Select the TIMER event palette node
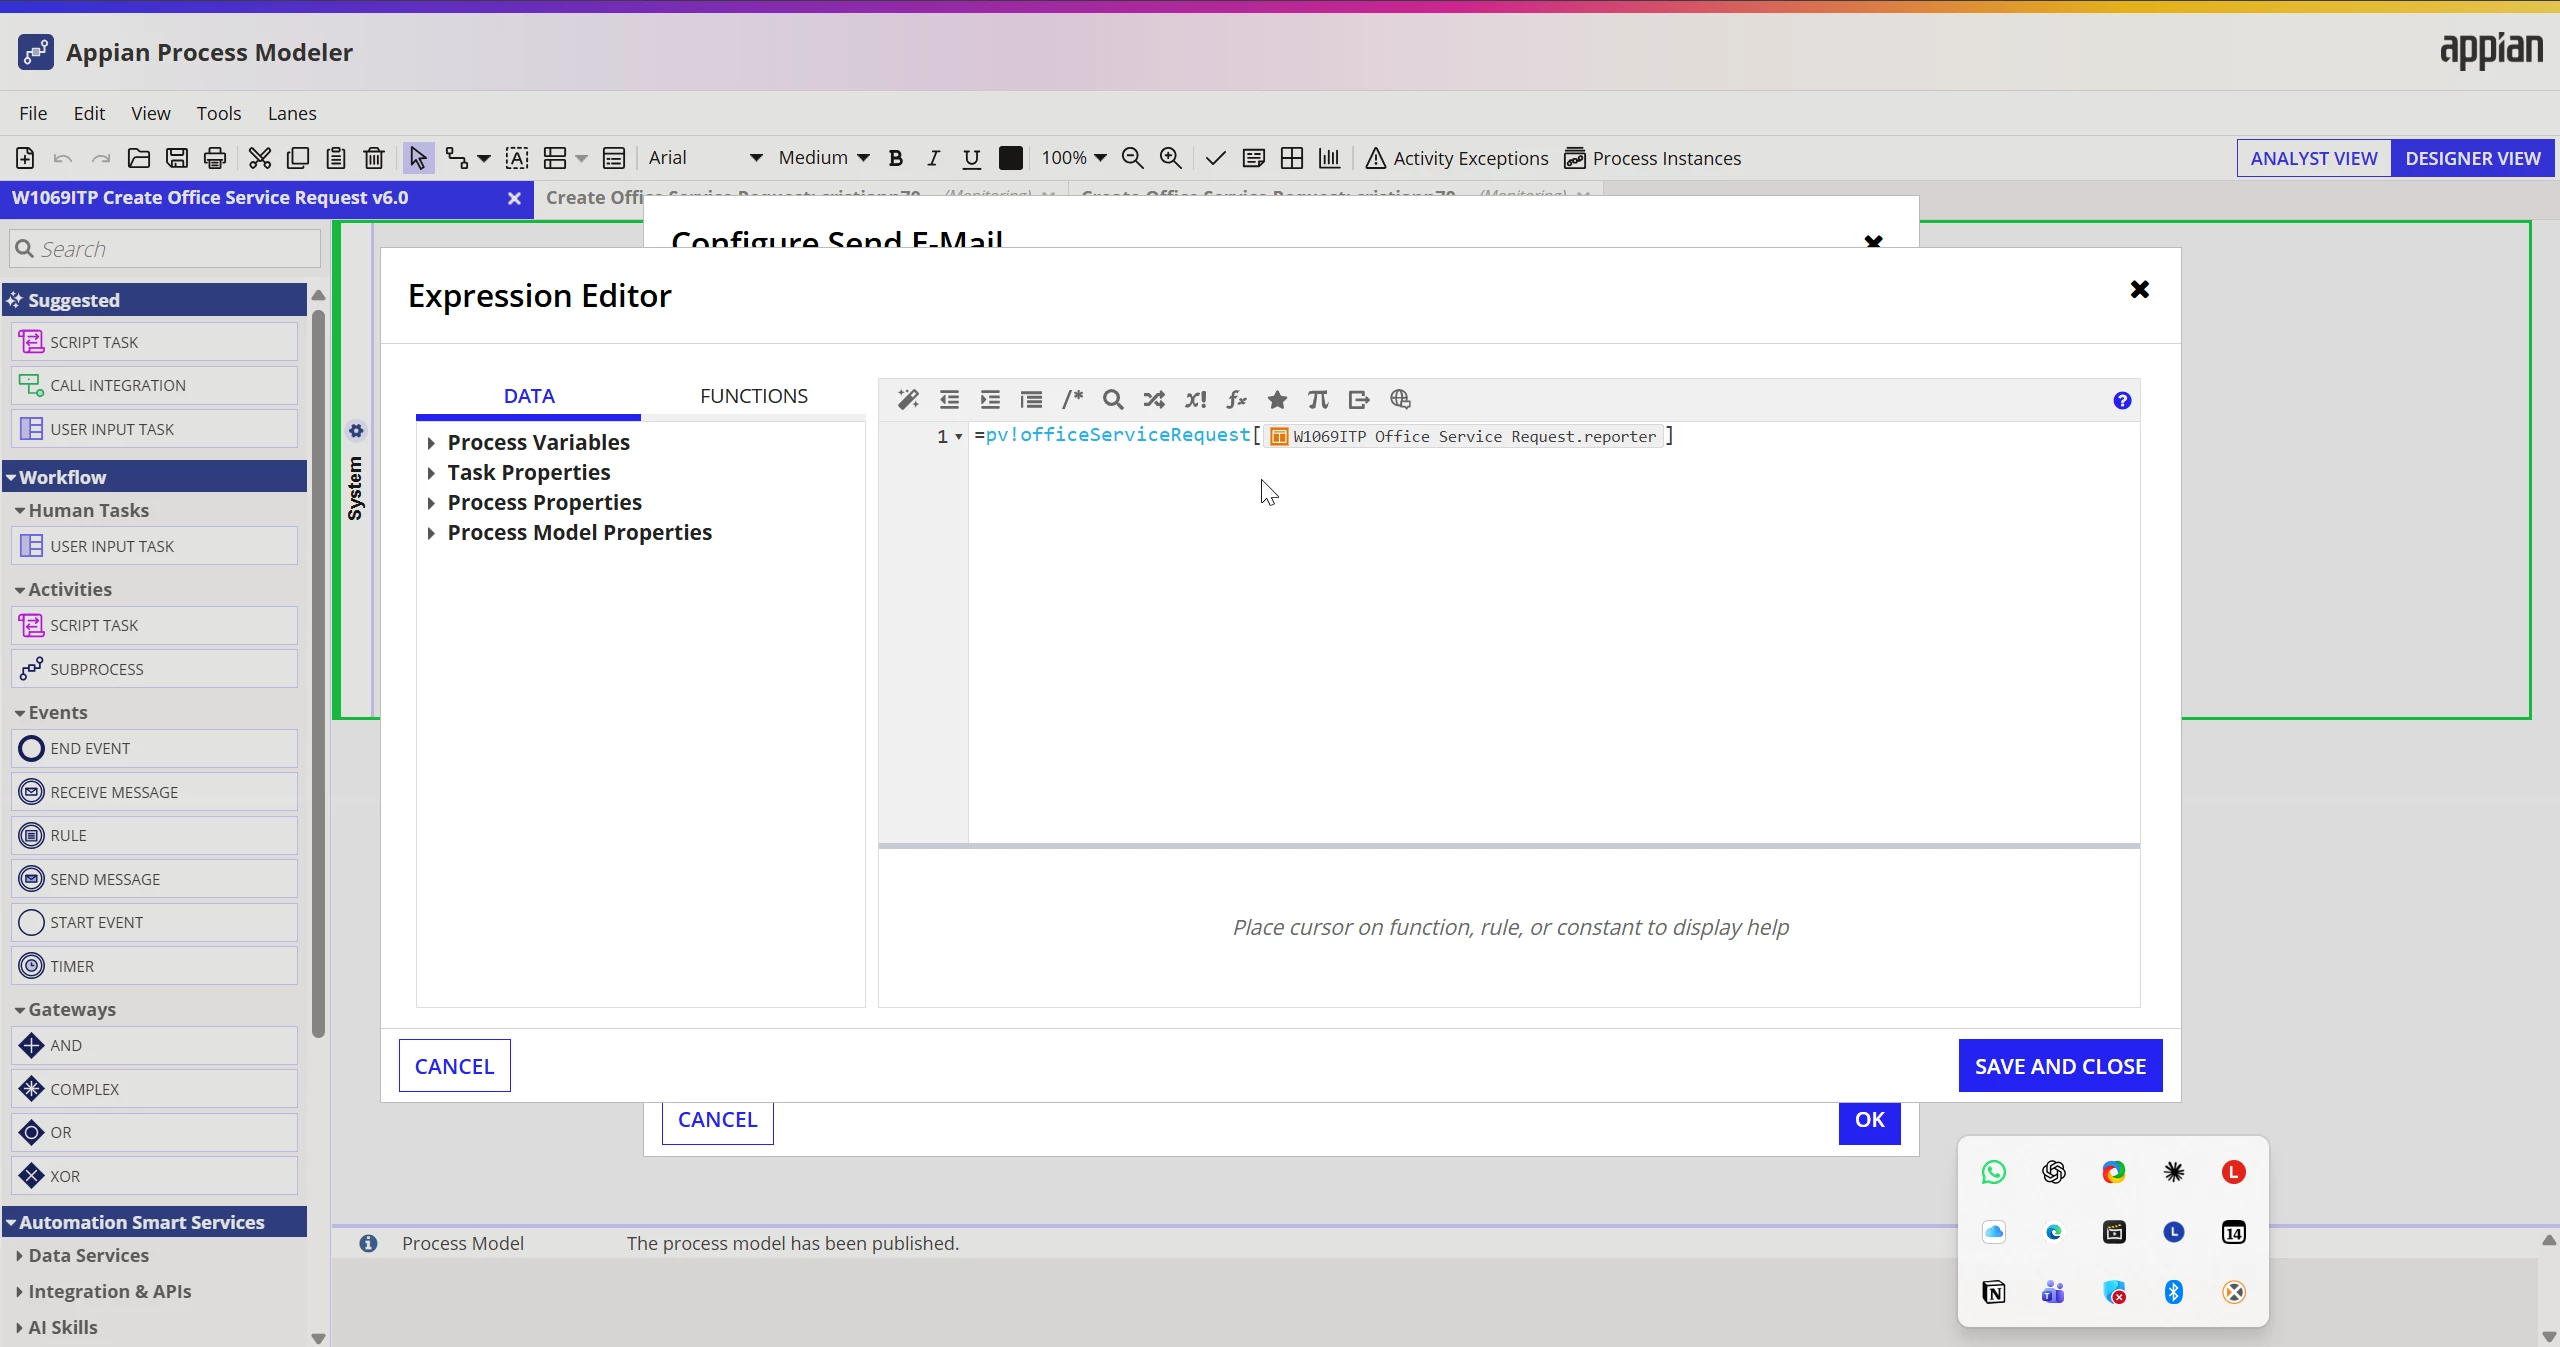The width and height of the screenshot is (2560, 1347). click(x=155, y=966)
